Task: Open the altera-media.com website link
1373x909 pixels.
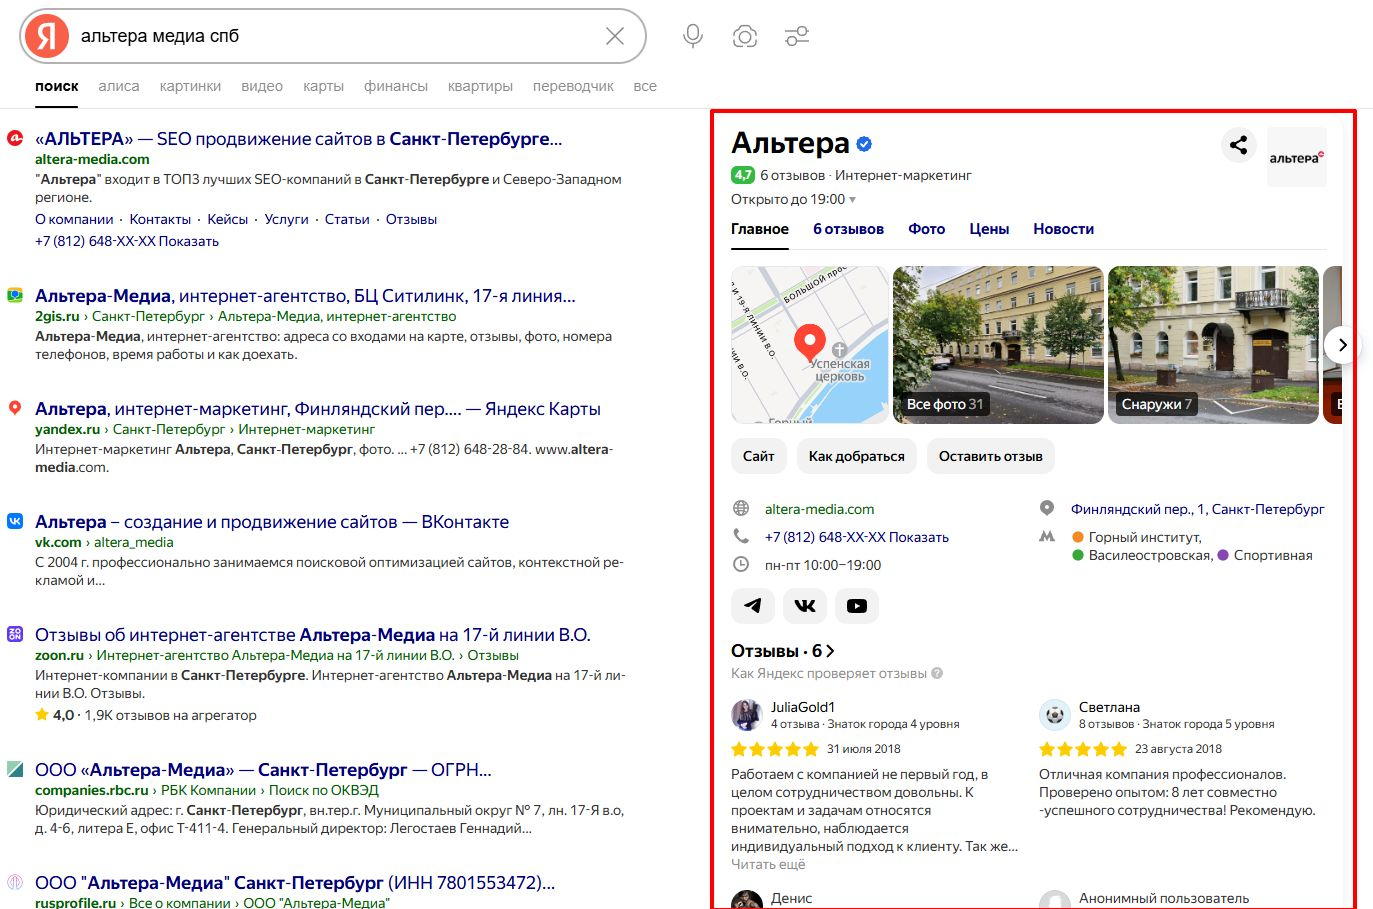Action: (x=819, y=509)
